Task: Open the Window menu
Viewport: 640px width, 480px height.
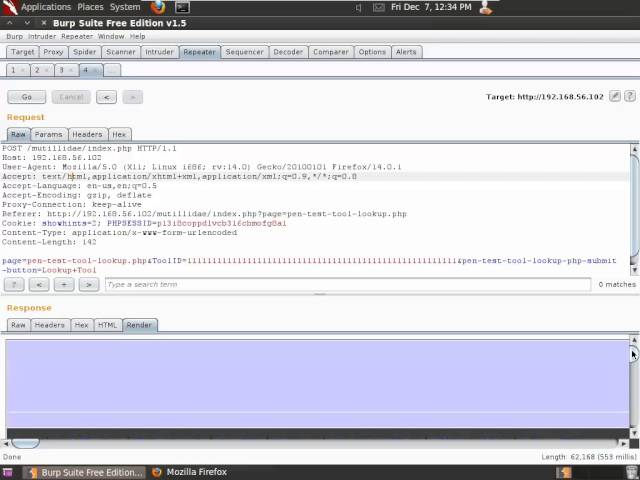Action: pyautogui.click(x=111, y=36)
